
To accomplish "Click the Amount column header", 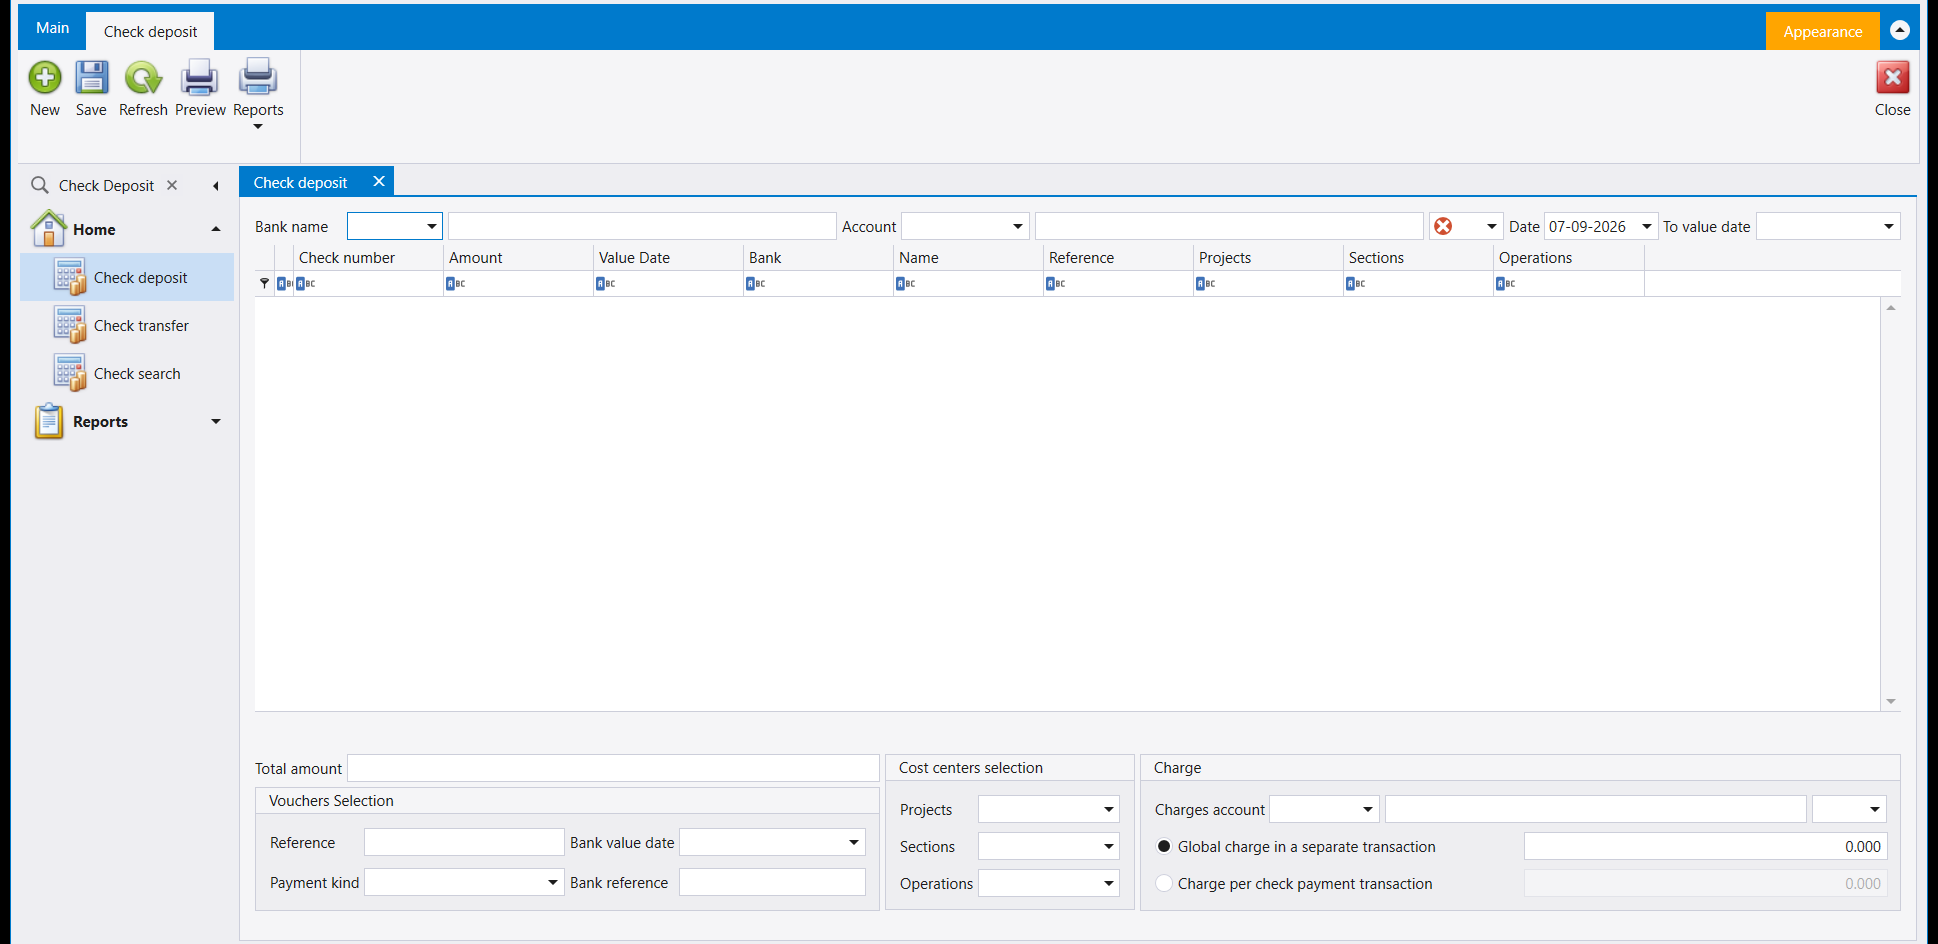I will [518, 258].
